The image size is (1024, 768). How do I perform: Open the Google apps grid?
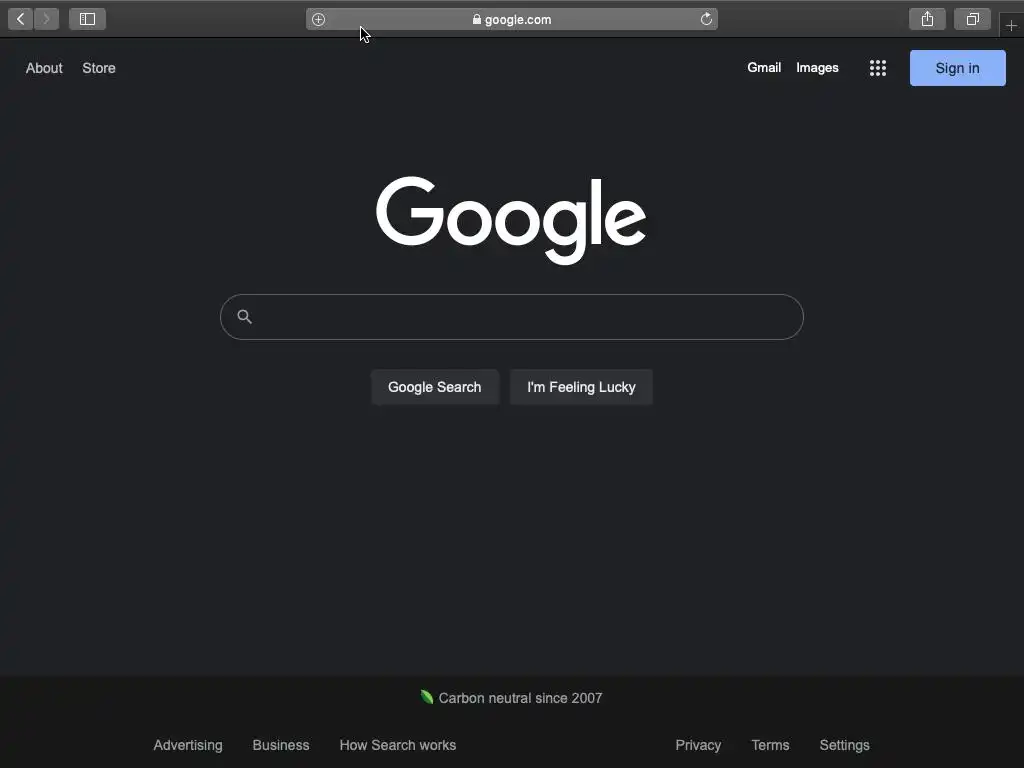click(x=878, y=68)
